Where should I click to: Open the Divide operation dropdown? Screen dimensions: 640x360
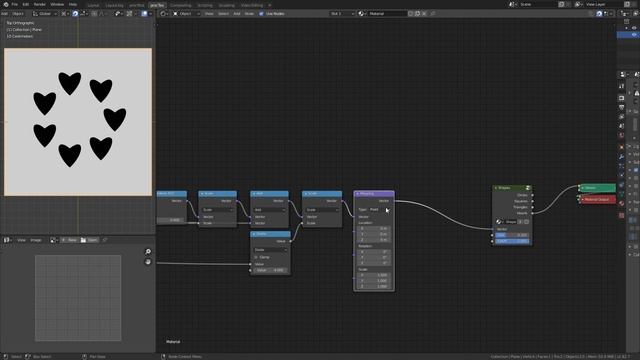[x=270, y=249]
